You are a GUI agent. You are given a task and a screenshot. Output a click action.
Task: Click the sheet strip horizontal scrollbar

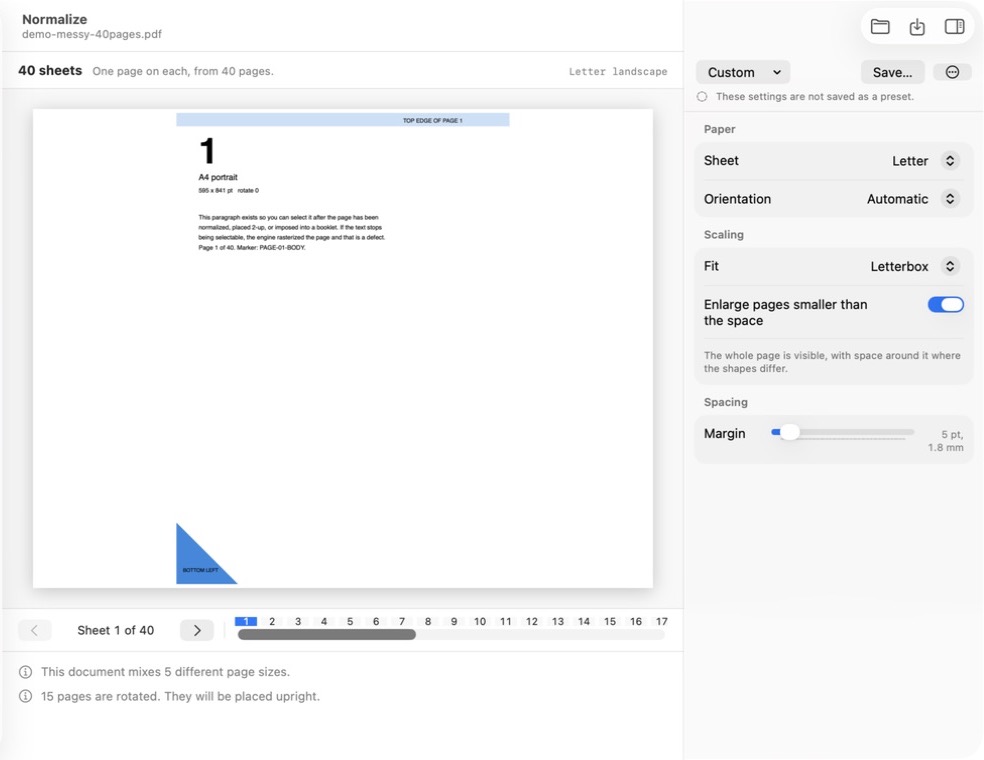(327, 634)
